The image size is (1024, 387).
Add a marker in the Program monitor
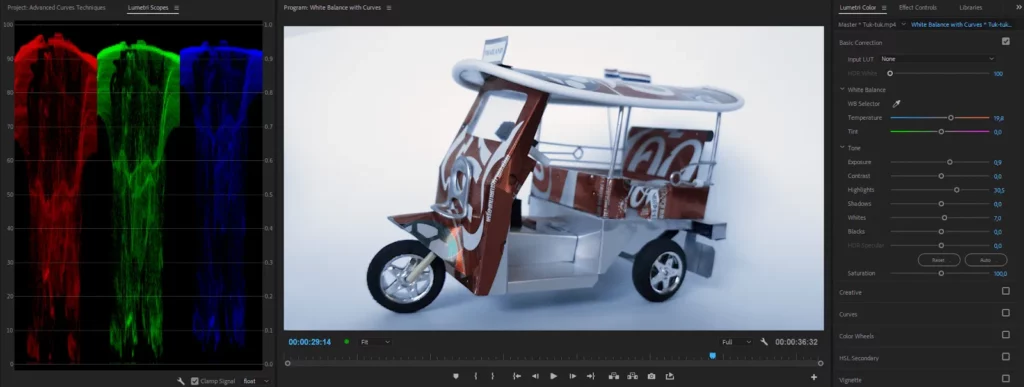pyautogui.click(x=456, y=377)
